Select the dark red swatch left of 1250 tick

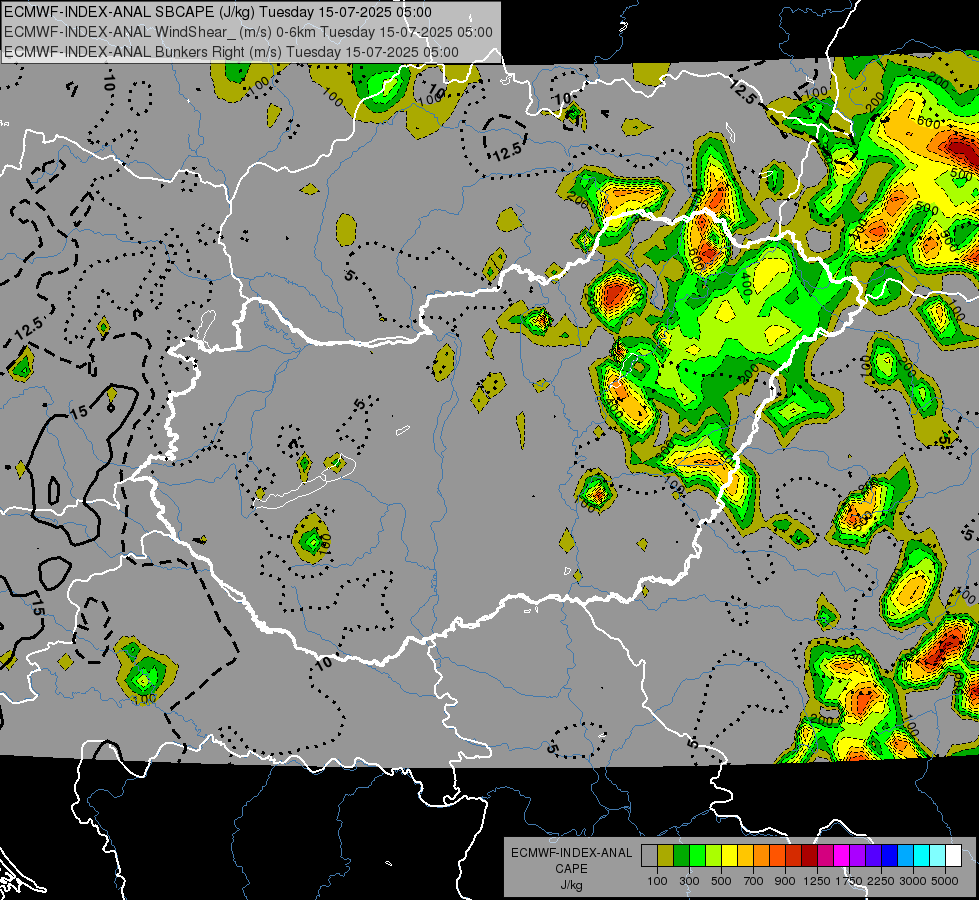tap(809, 855)
